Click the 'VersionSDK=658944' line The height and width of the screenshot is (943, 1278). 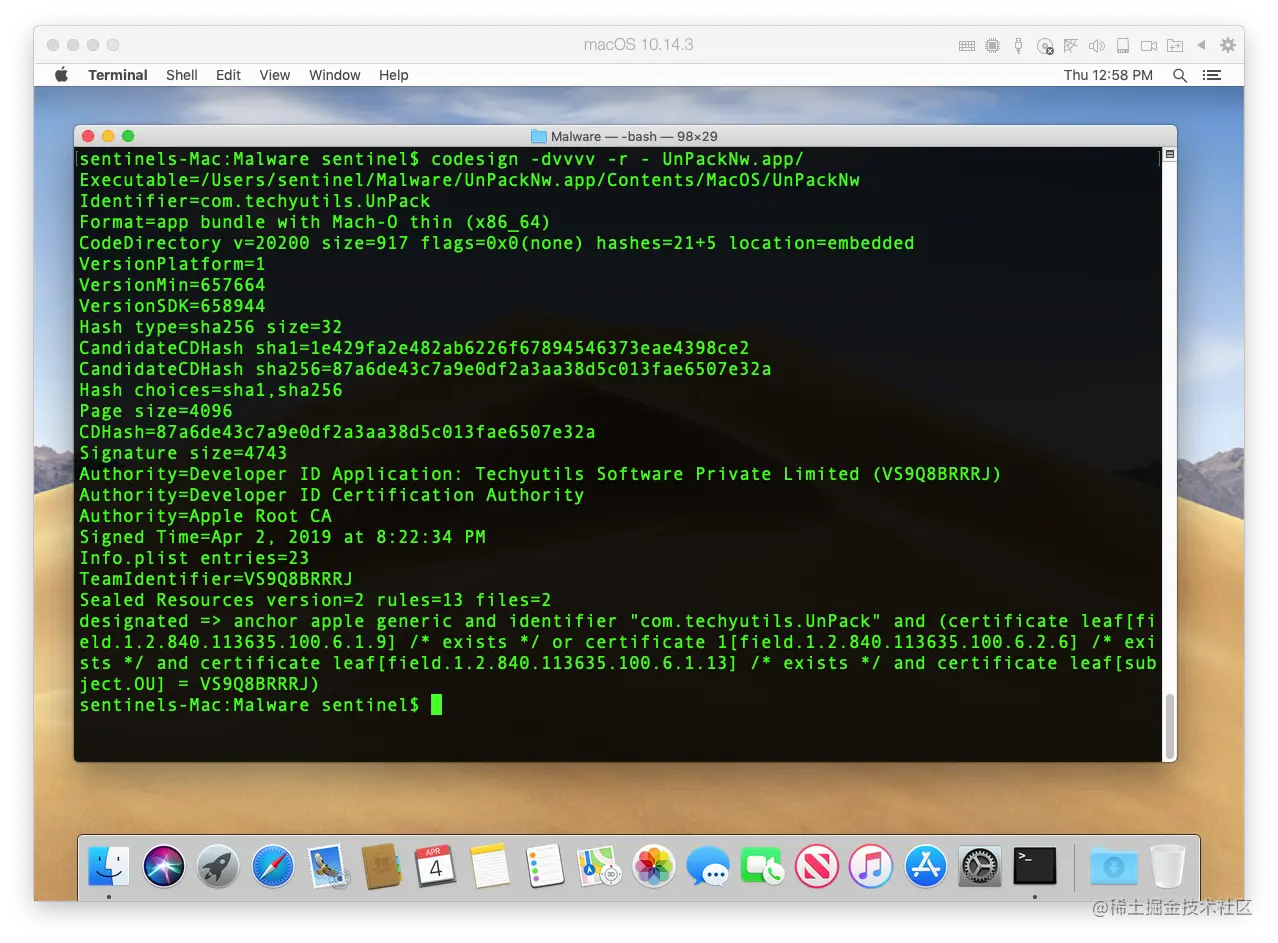tap(172, 306)
